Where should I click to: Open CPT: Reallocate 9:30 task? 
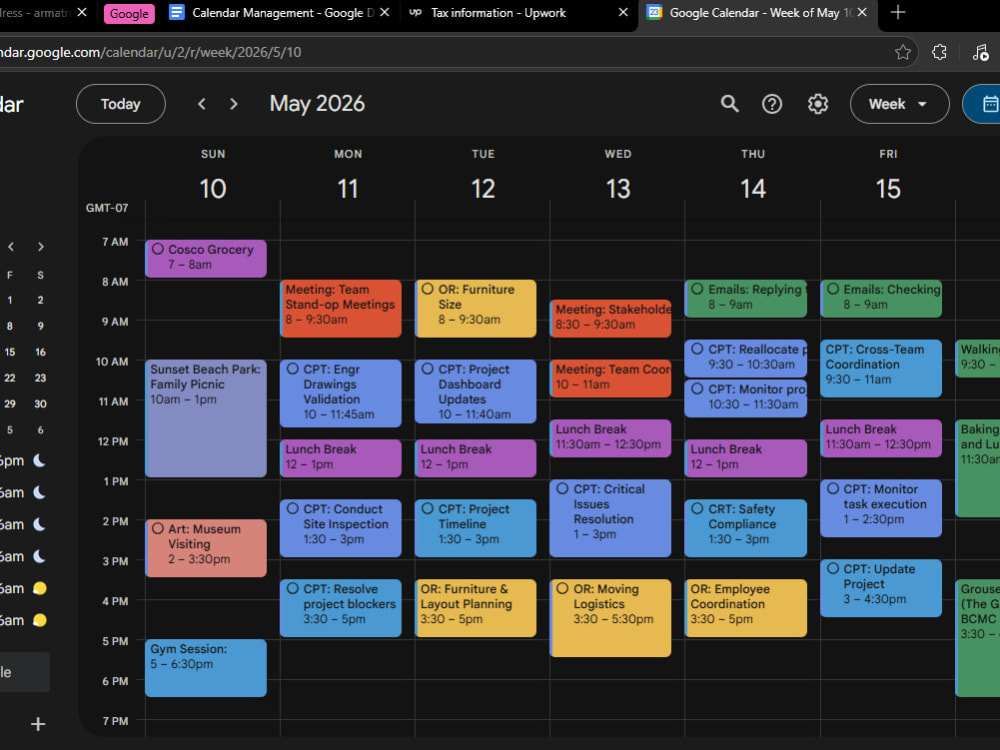(746, 358)
